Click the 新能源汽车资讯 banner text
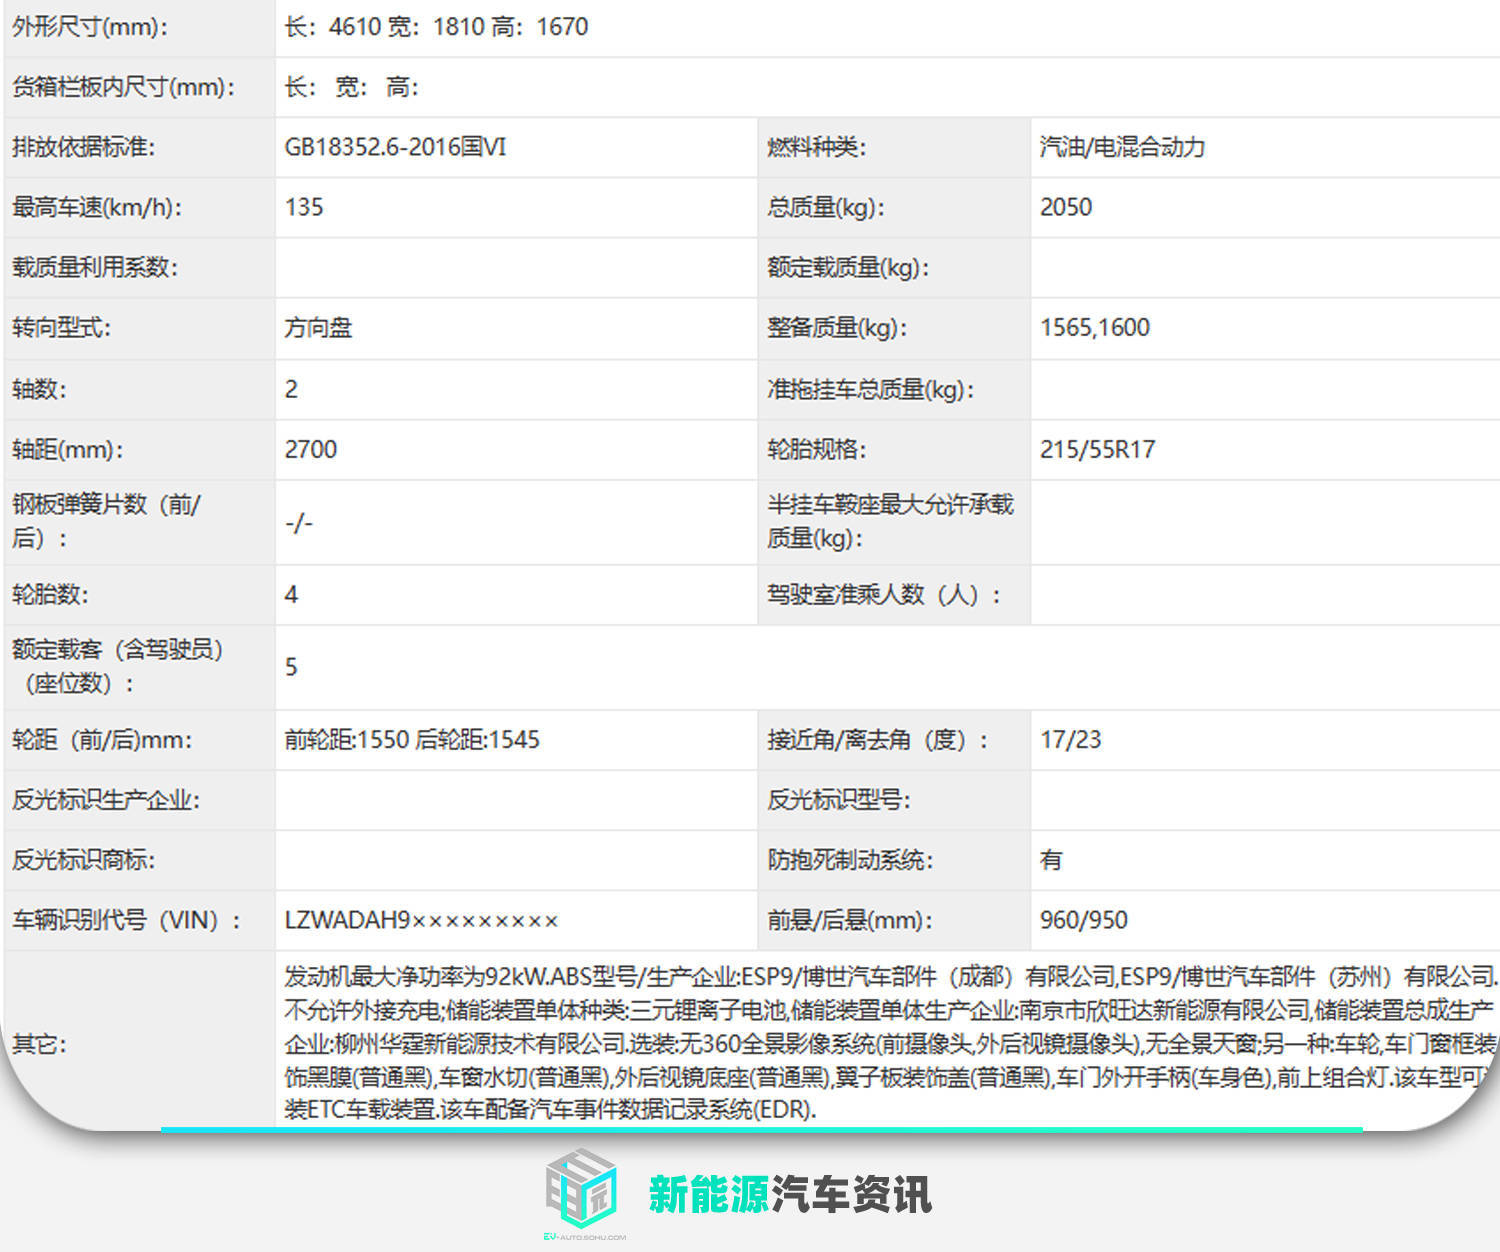Screen dimensions: 1500x1252 point(790,1194)
